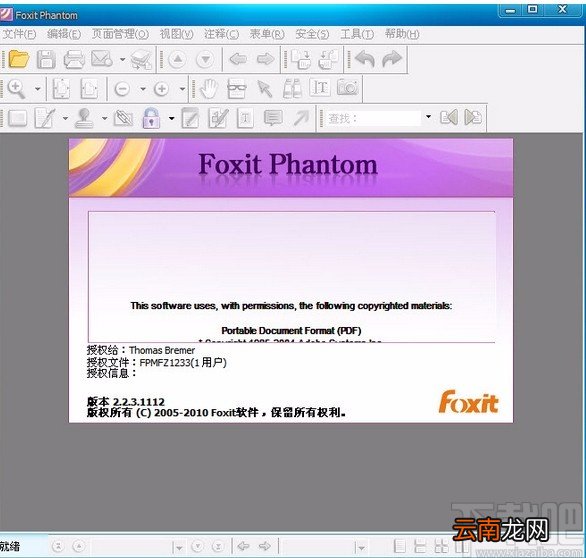Open the email icon dropdown arrow
This screenshot has height=558, width=586.
pyautogui.click(x=122, y=59)
